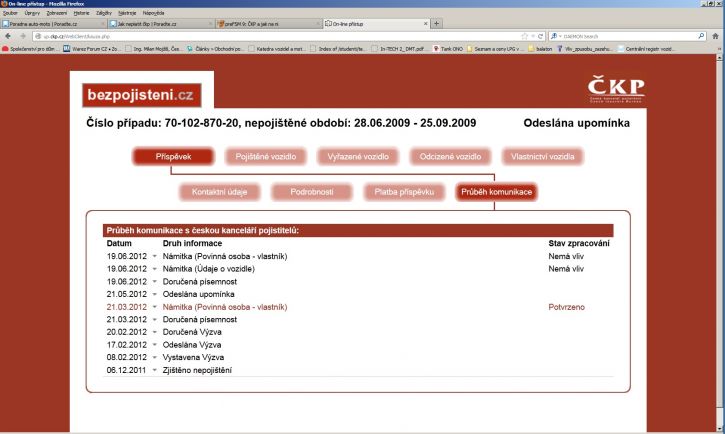This screenshot has width=725, height=434.
Task: Expand the 21.03.2012 Námitka row arrow
Action: coord(154,307)
